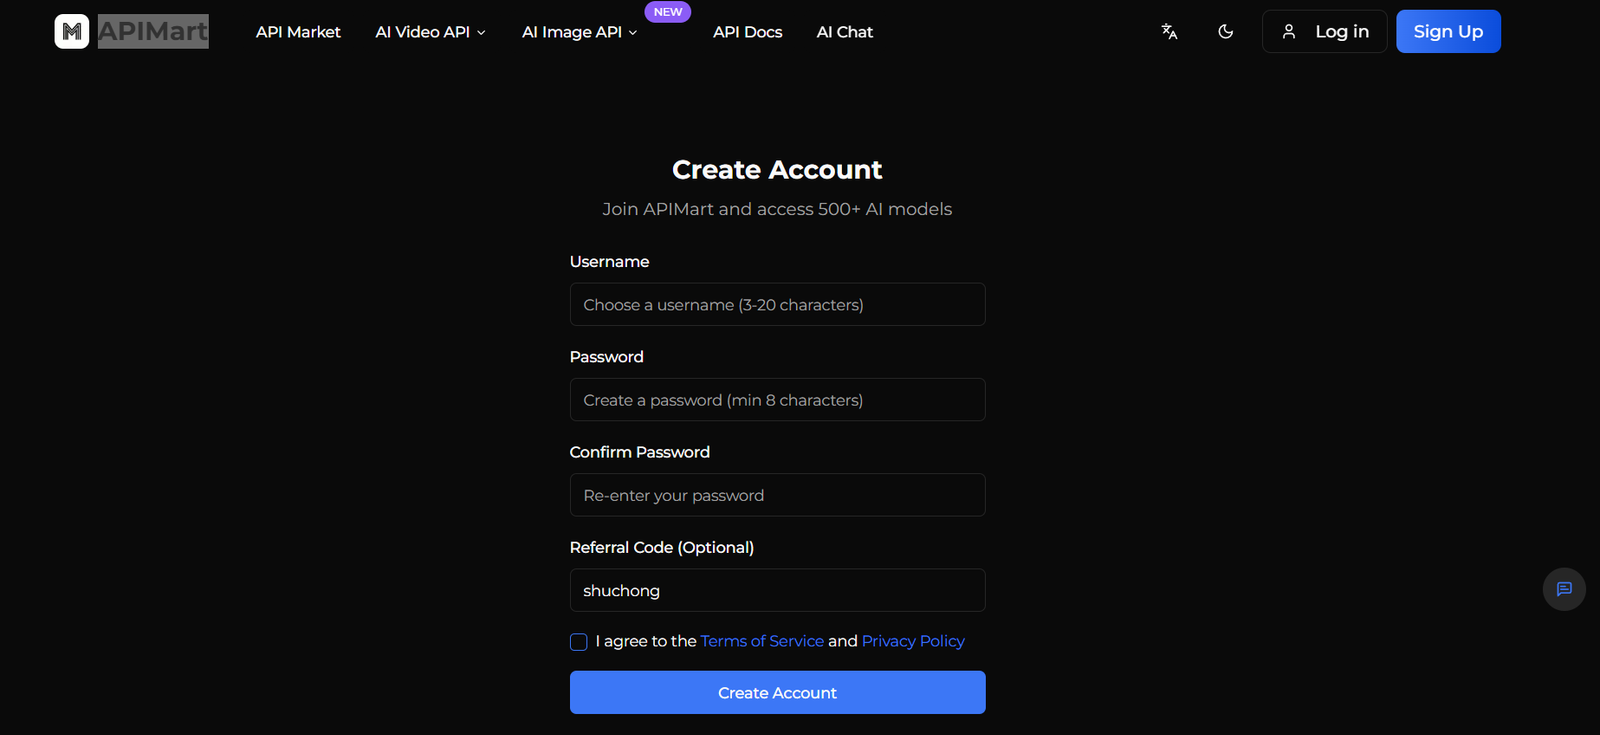Screen dimensions: 1600x735
Task: Open the language translation switcher
Action: point(1169,32)
